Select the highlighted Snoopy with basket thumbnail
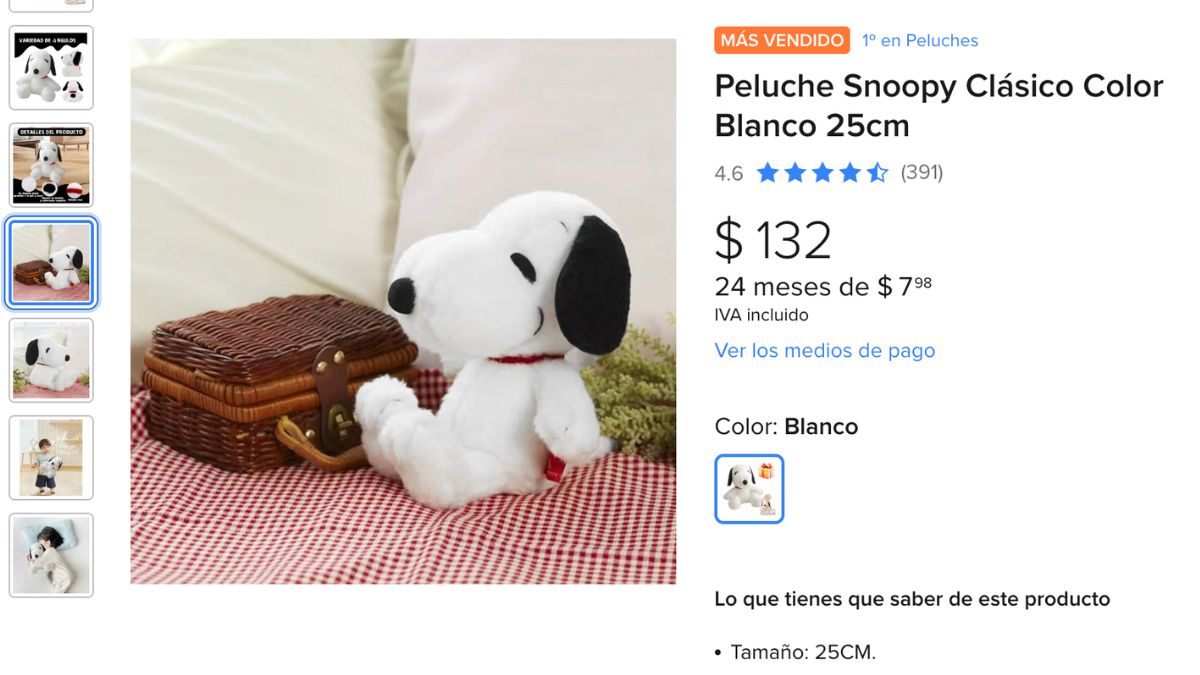 51,262
